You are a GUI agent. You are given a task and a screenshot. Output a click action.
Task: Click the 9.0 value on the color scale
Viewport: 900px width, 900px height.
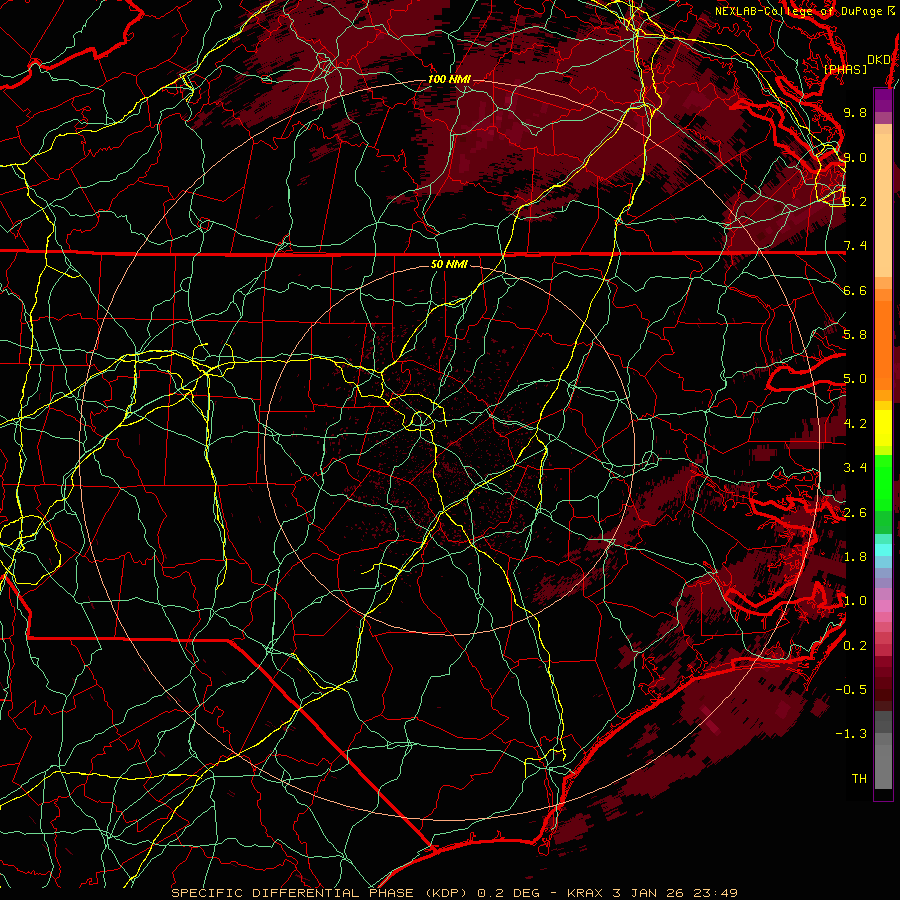[855, 157]
